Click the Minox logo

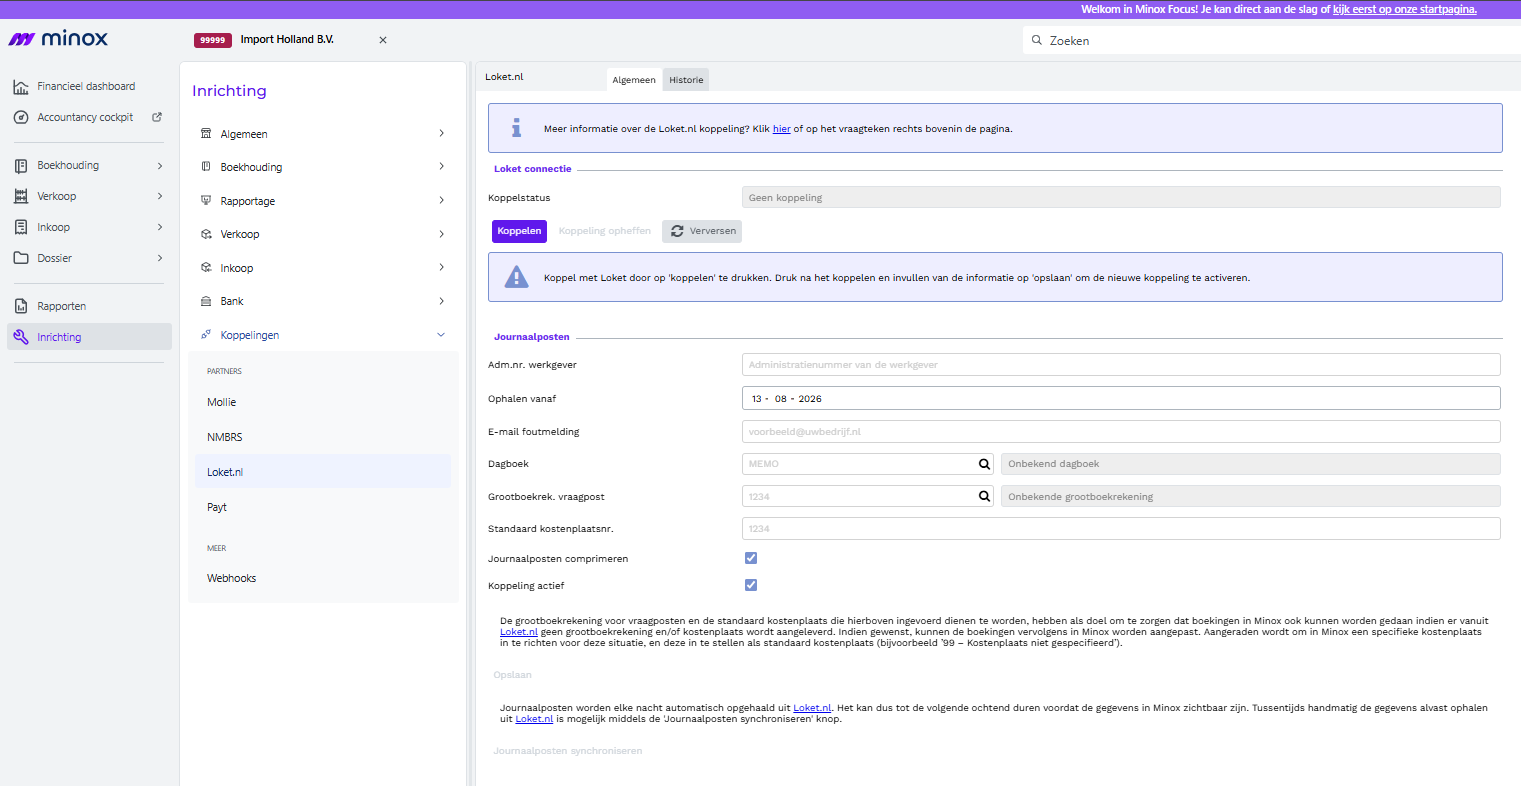58,39
